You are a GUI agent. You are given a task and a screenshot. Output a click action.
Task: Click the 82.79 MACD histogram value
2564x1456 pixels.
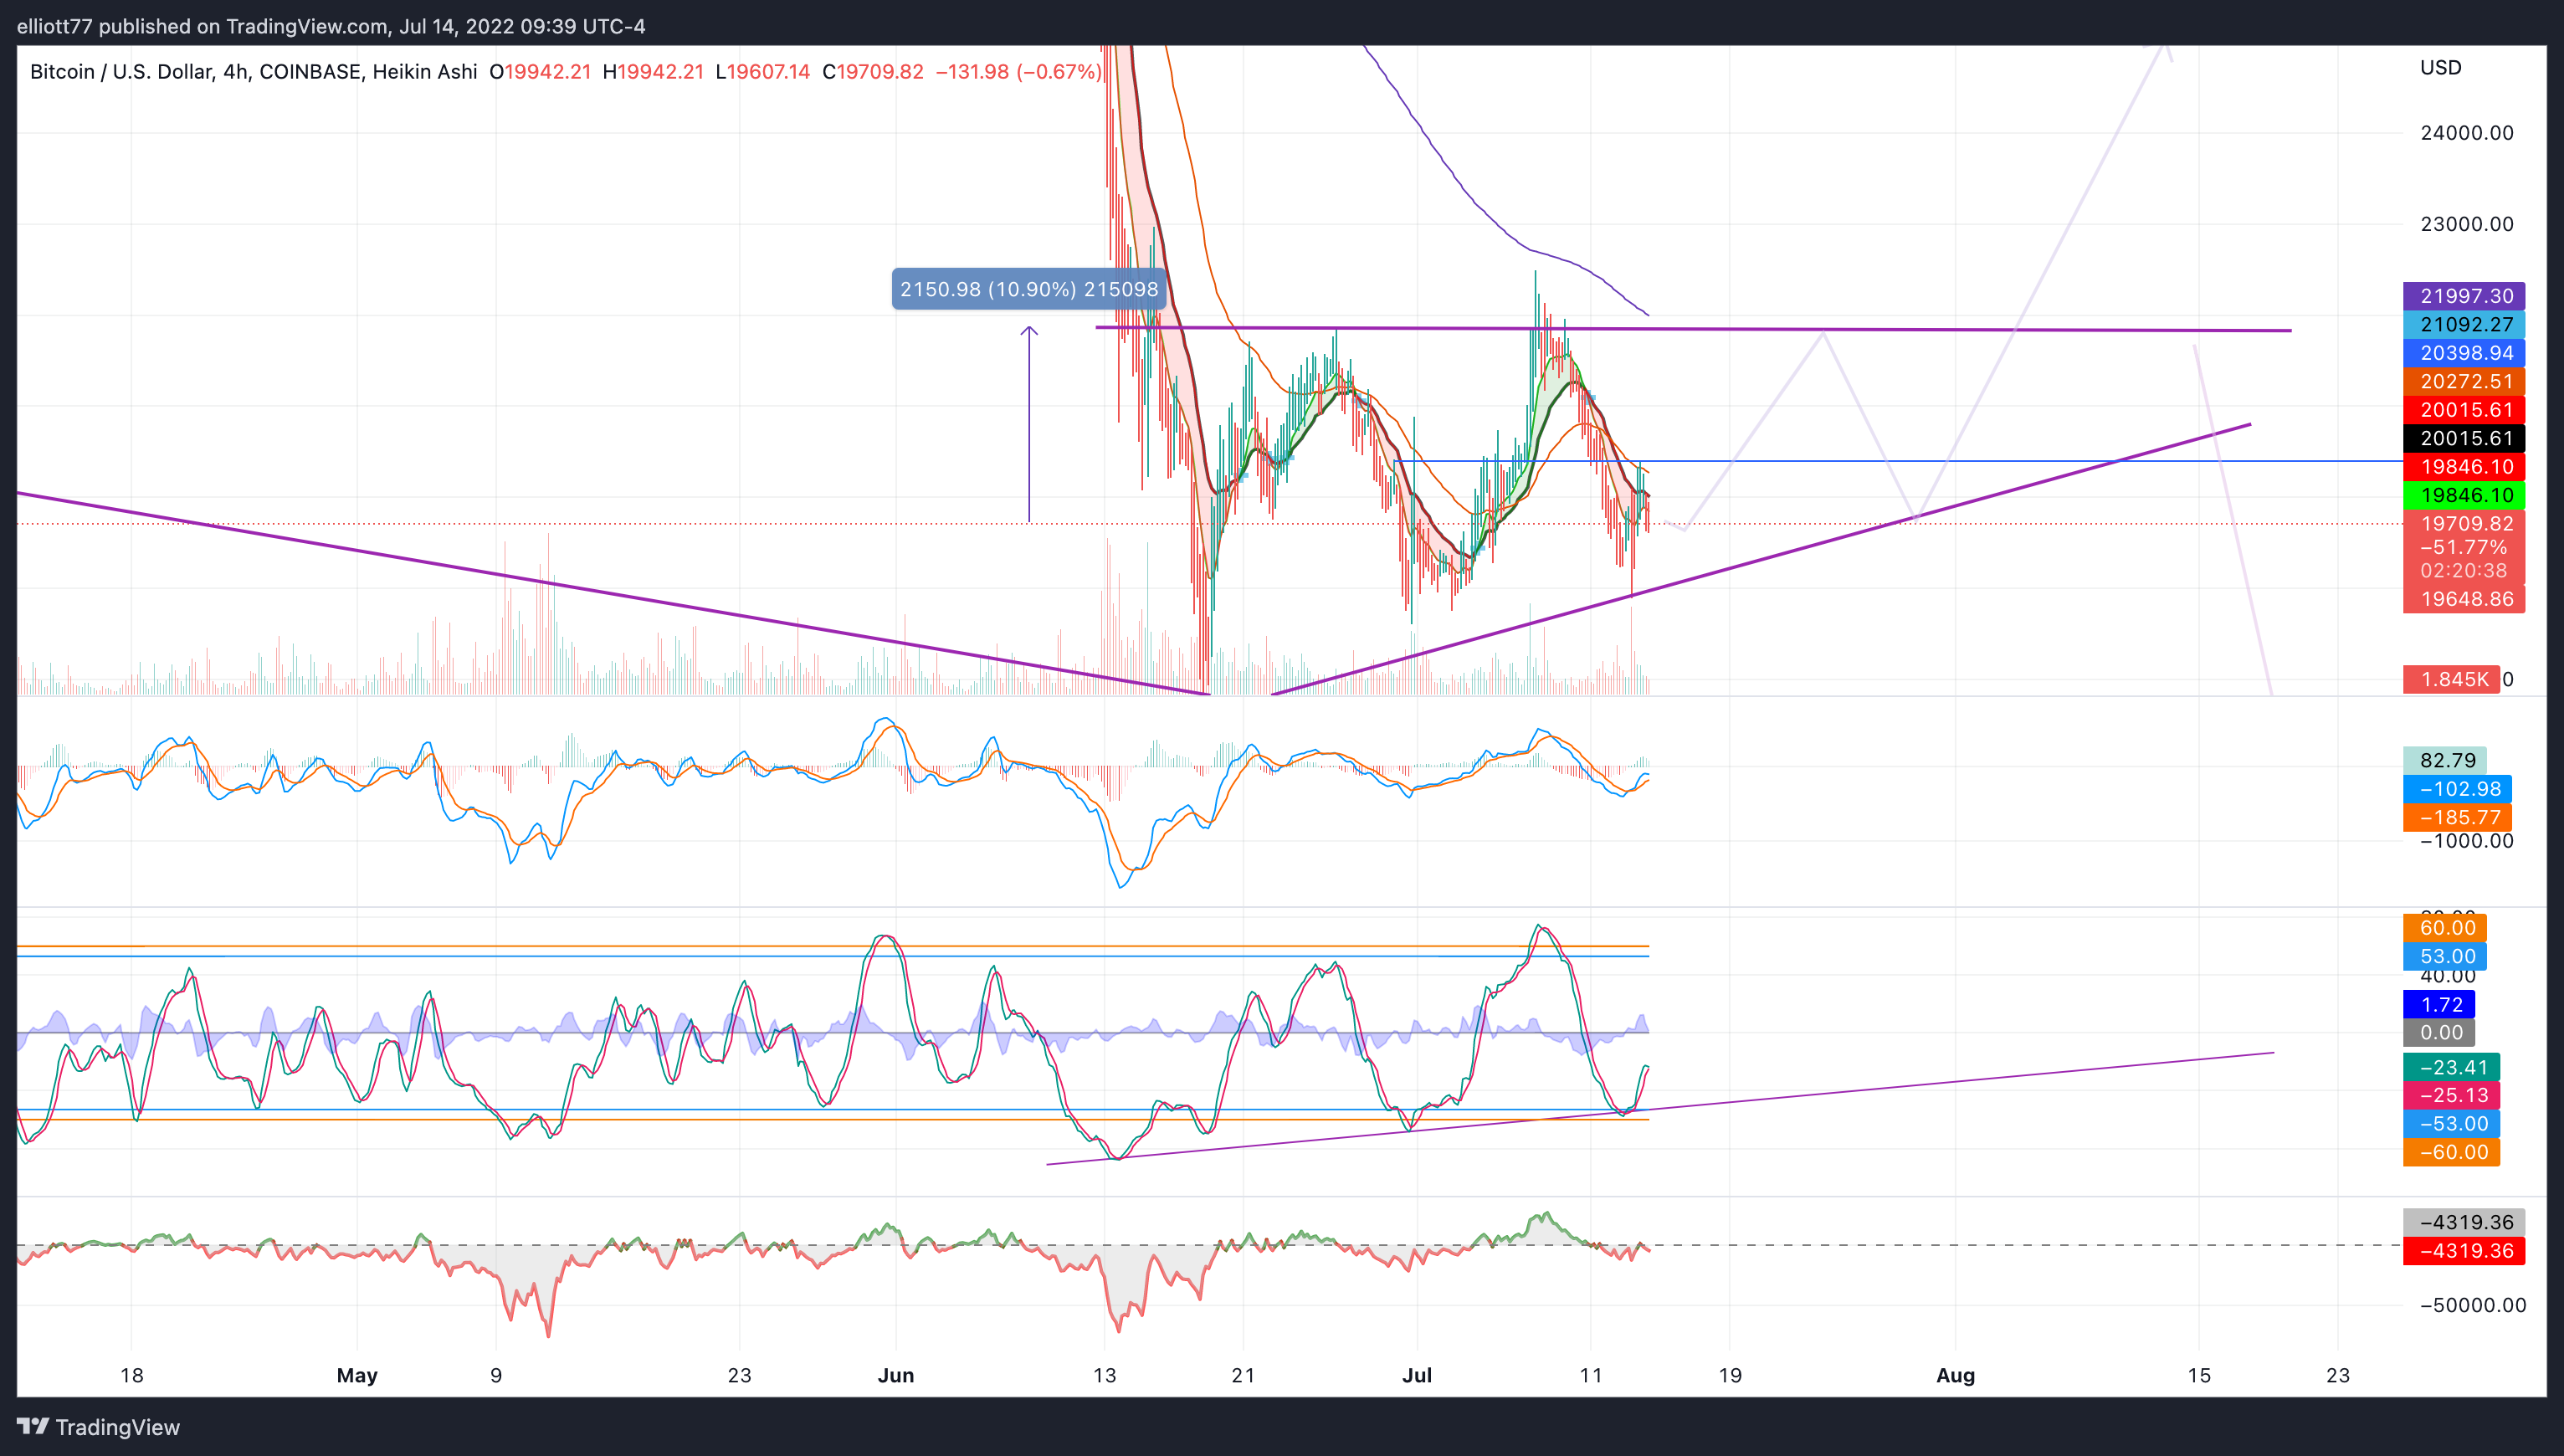(x=2444, y=760)
